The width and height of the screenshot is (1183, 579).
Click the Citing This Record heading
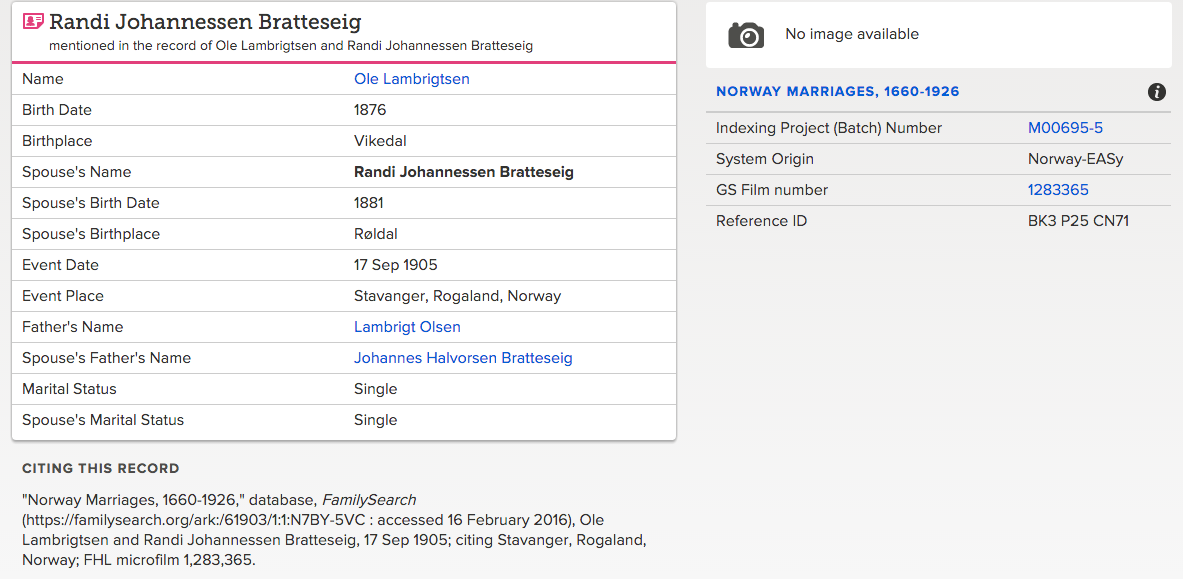pos(101,468)
